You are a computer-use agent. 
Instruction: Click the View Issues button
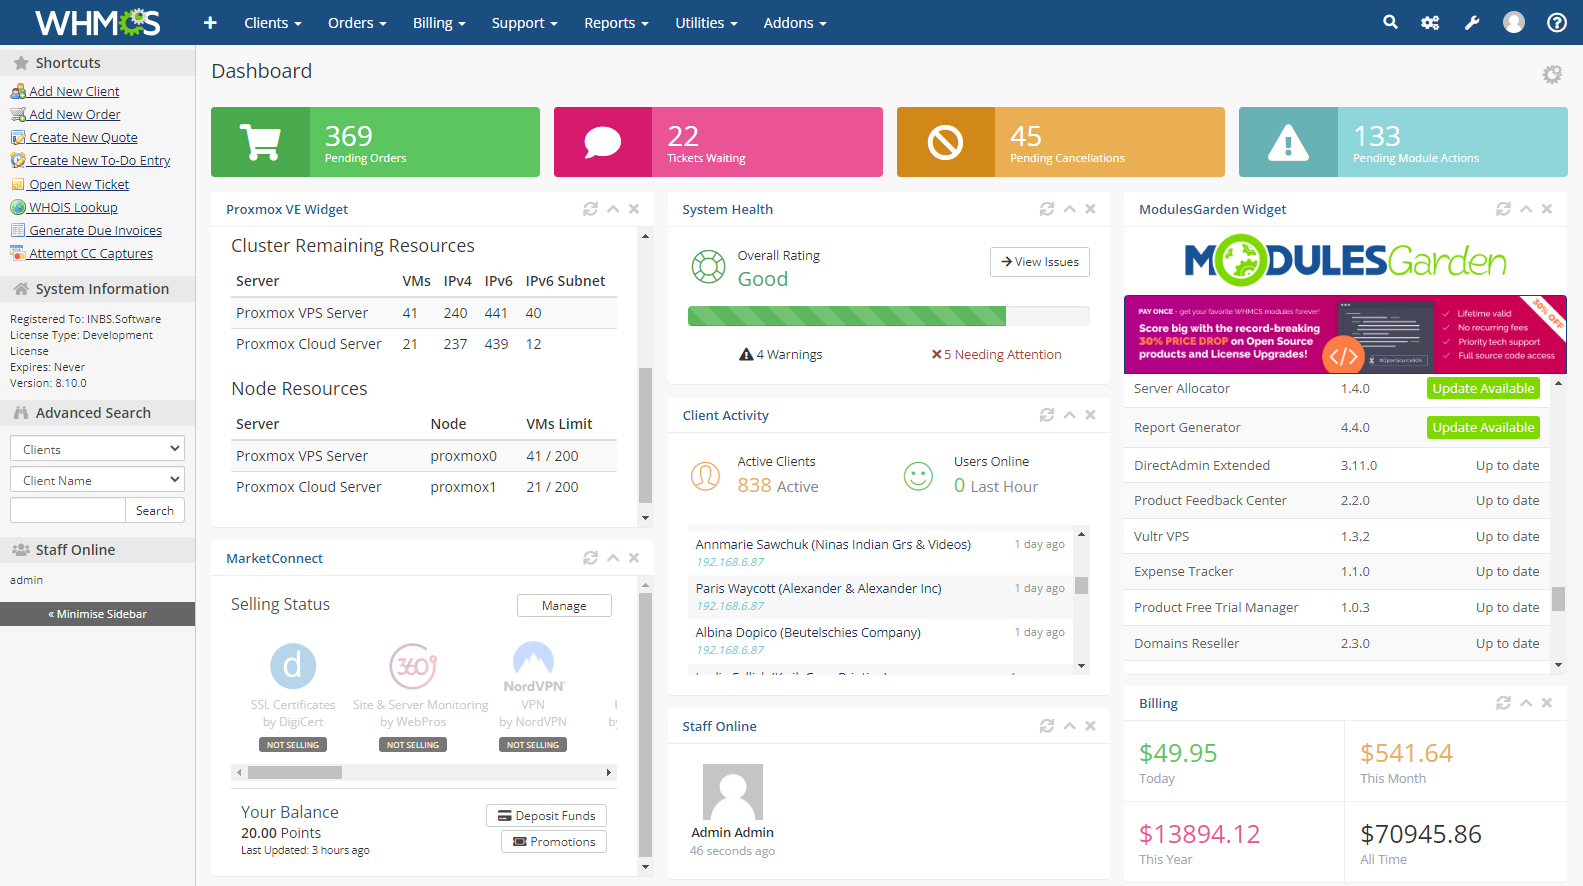pos(1040,262)
